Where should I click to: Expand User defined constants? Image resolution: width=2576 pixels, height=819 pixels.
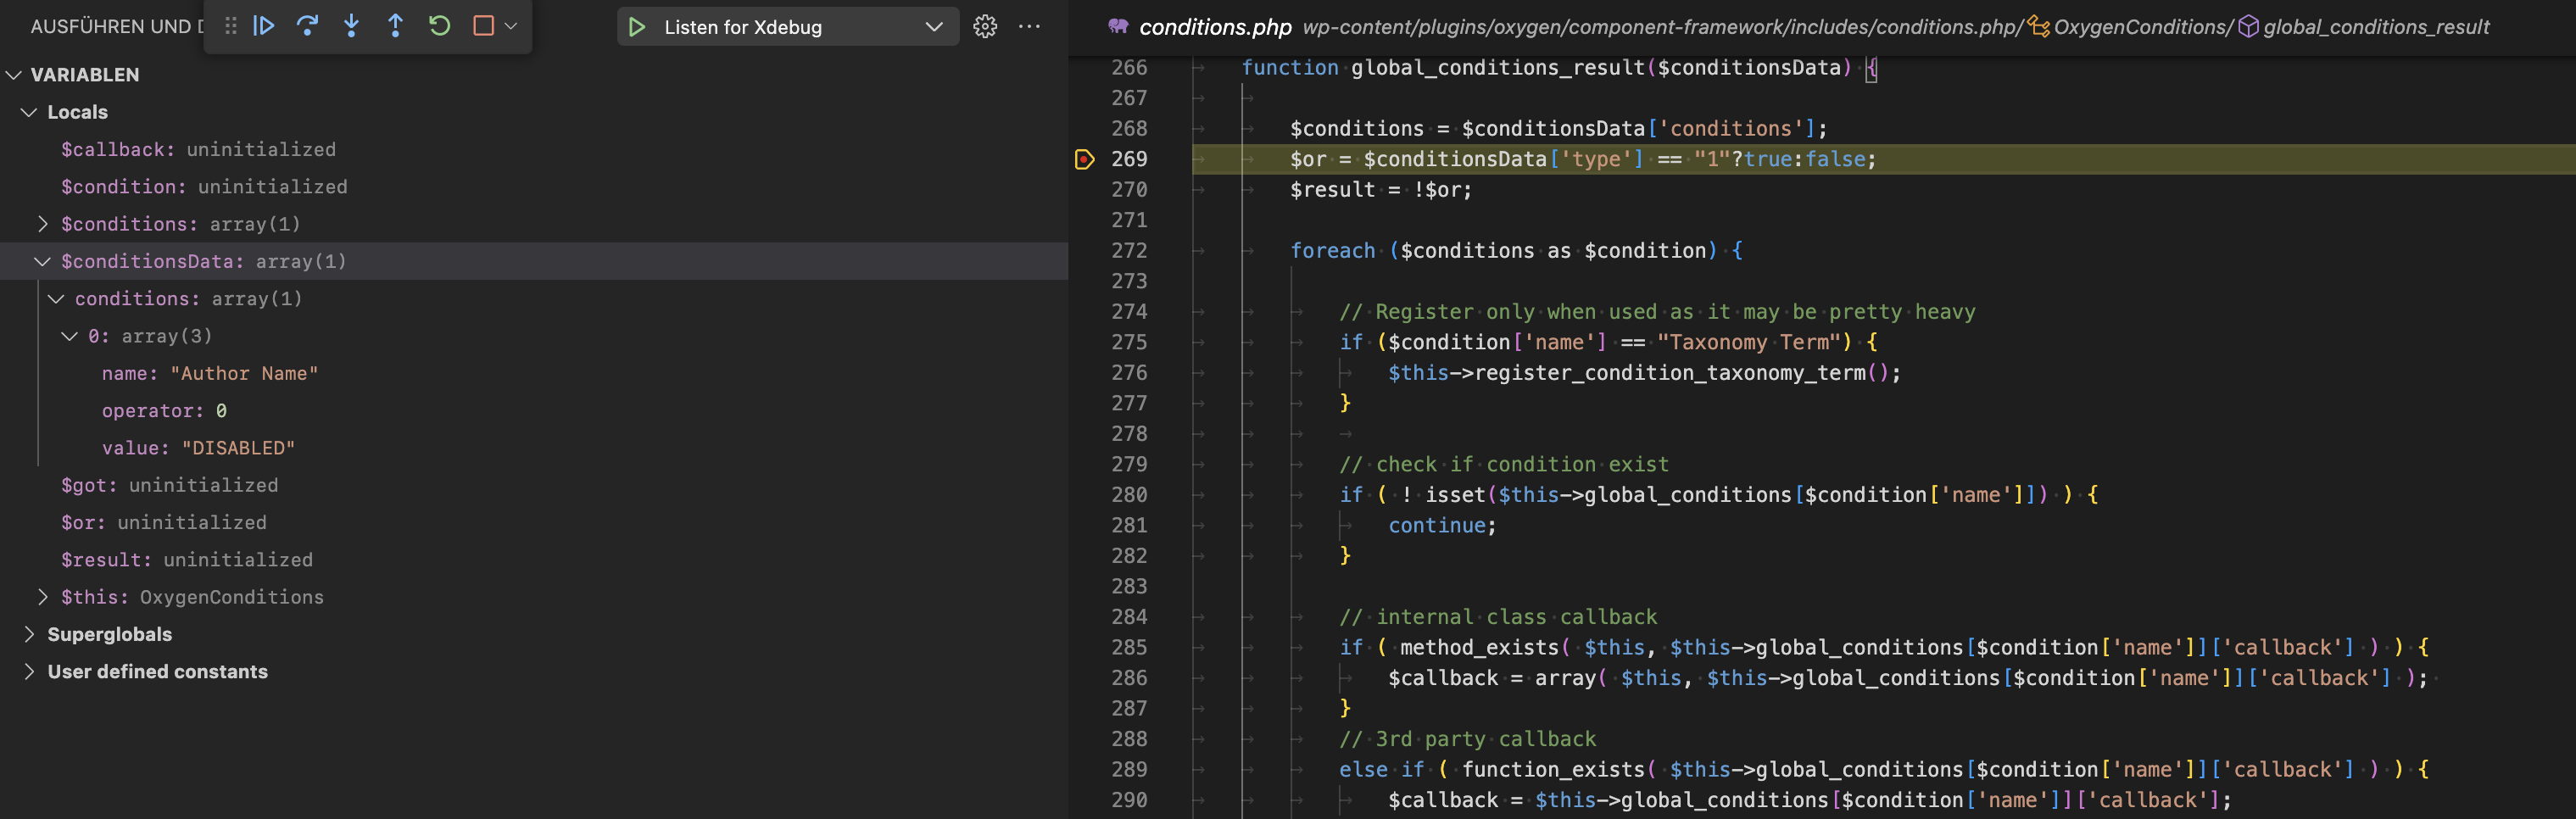click(x=29, y=671)
